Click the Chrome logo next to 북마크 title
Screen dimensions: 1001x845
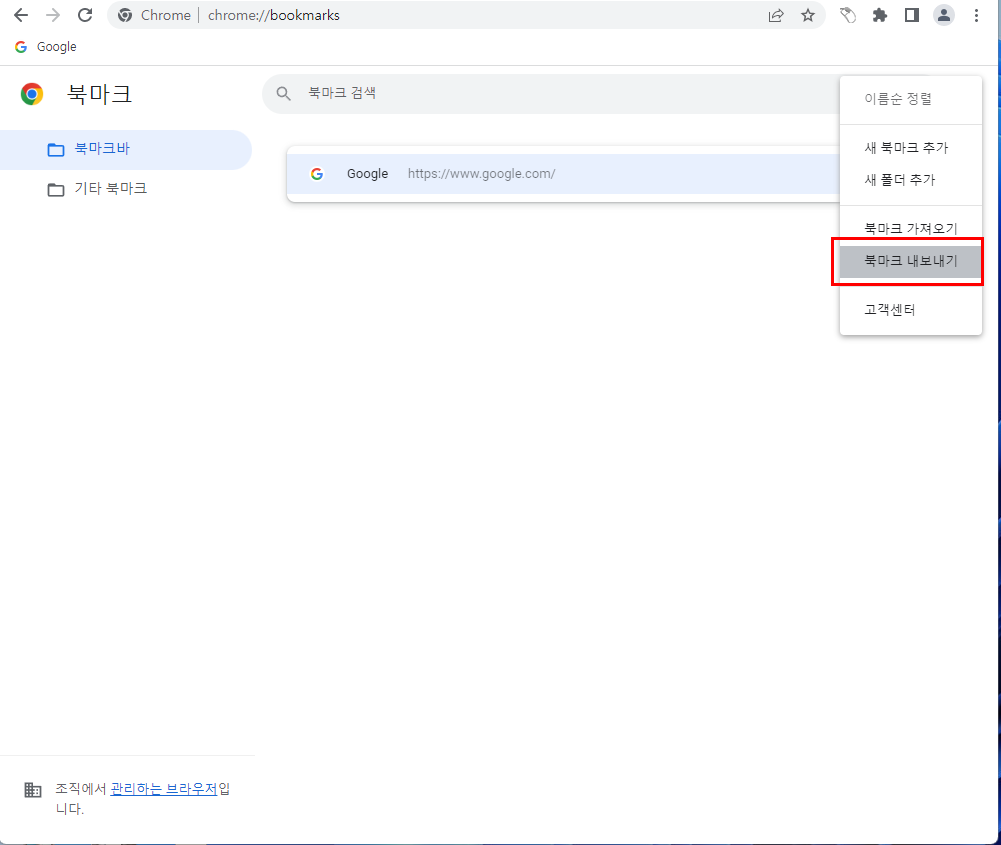[x=31, y=94]
